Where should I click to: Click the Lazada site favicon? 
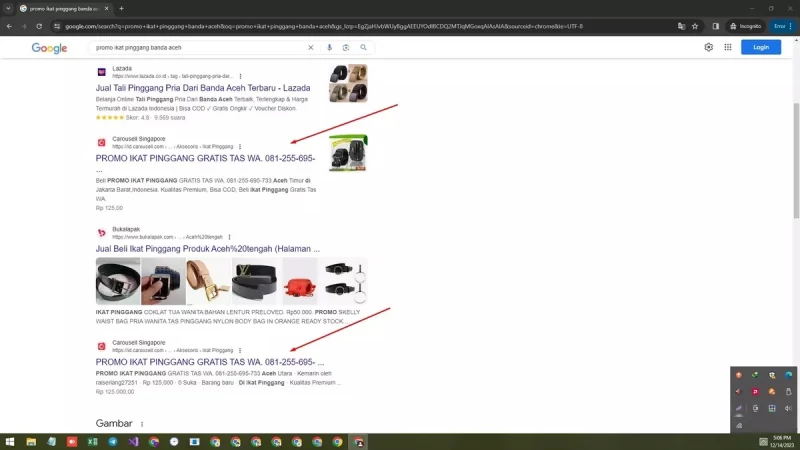102,72
